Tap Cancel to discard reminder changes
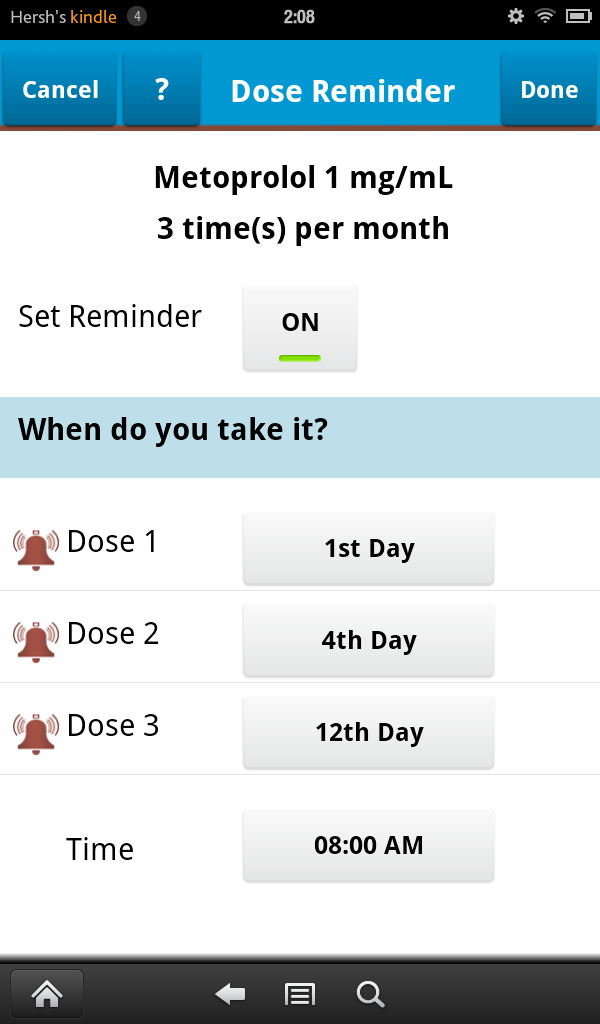The width and height of the screenshot is (600, 1024). (59, 89)
